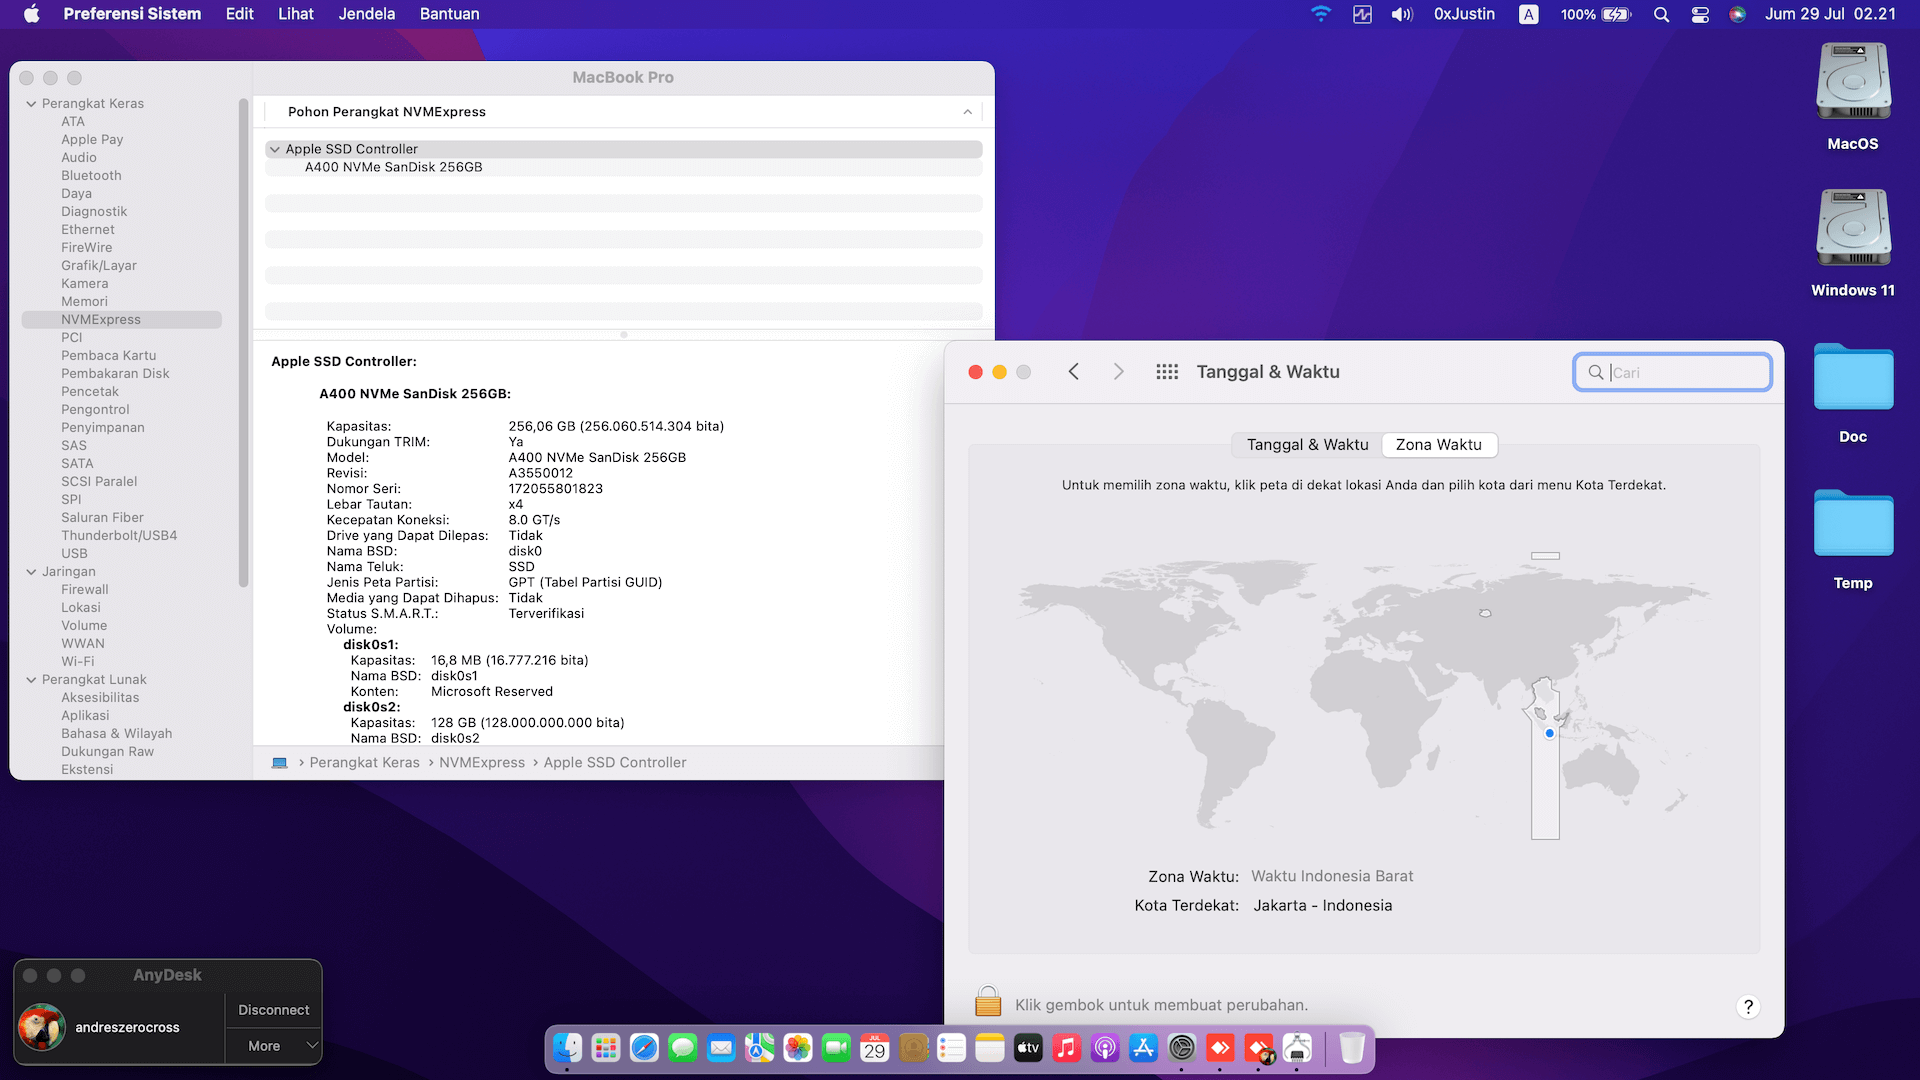Open System Preferences gear in the dock
Viewport: 1920px width, 1080px height.
coord(1182,1048)
